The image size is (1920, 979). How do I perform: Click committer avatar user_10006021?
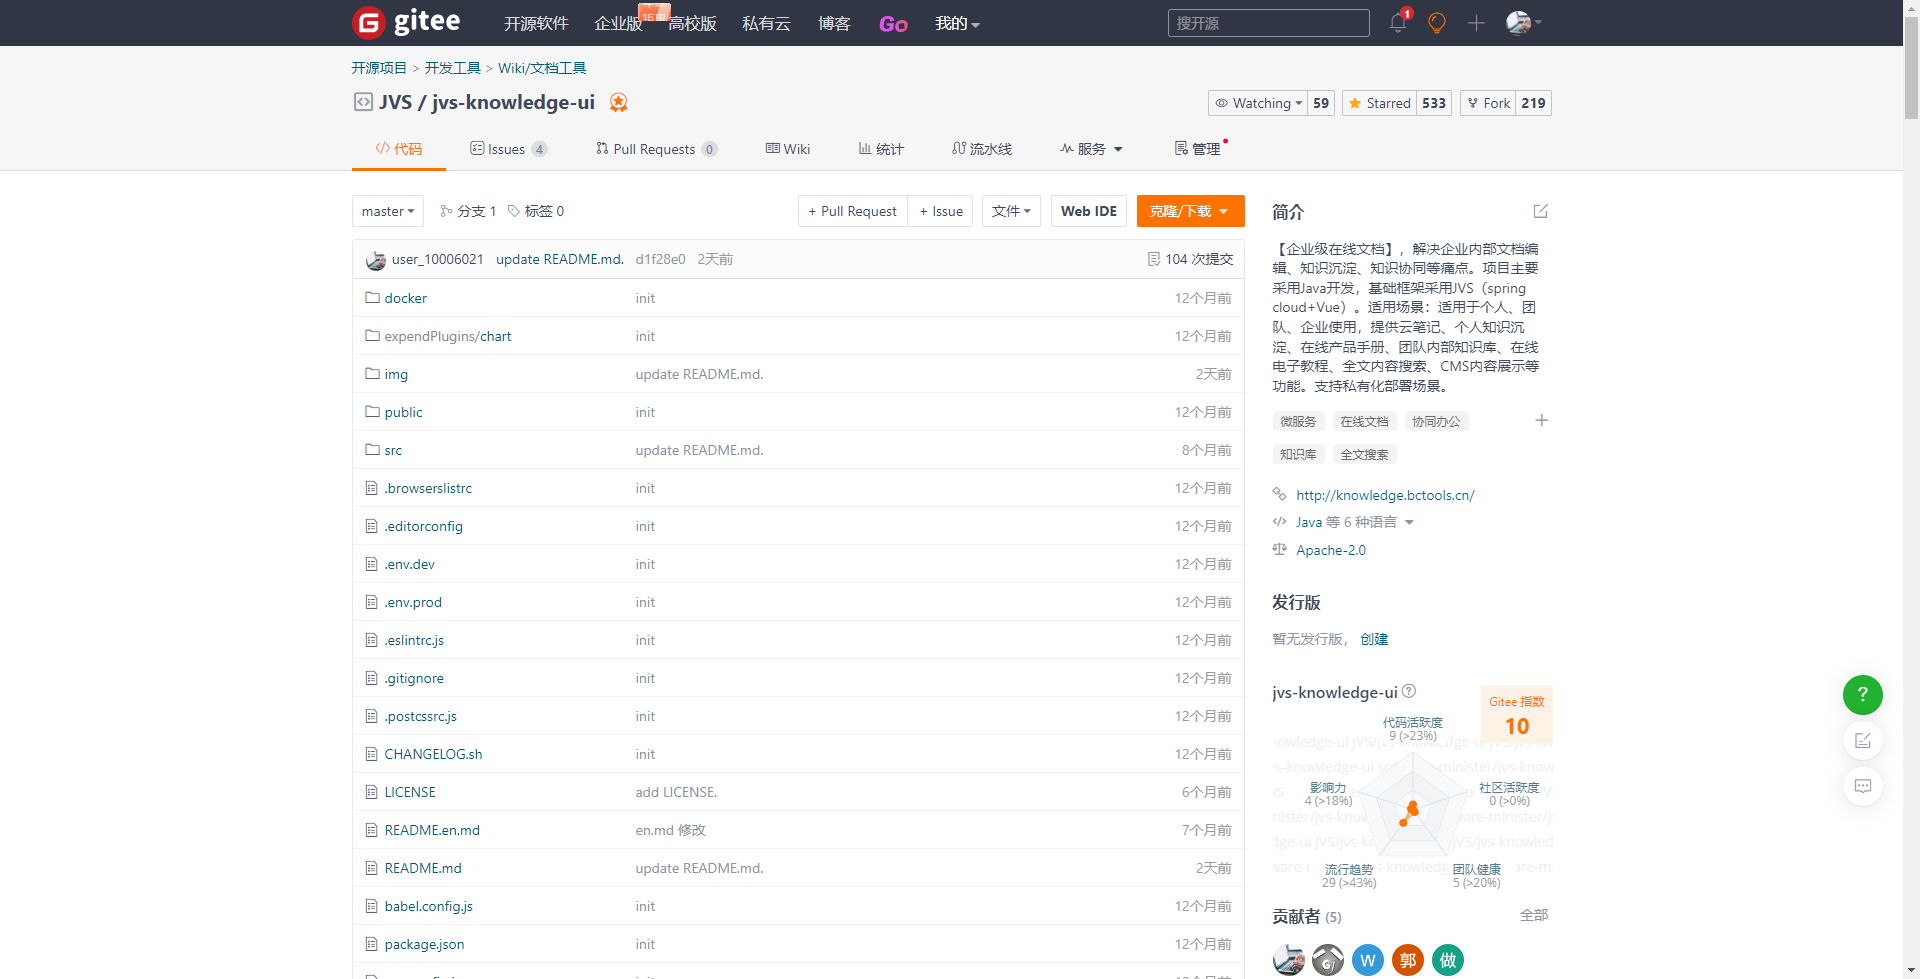376,260
